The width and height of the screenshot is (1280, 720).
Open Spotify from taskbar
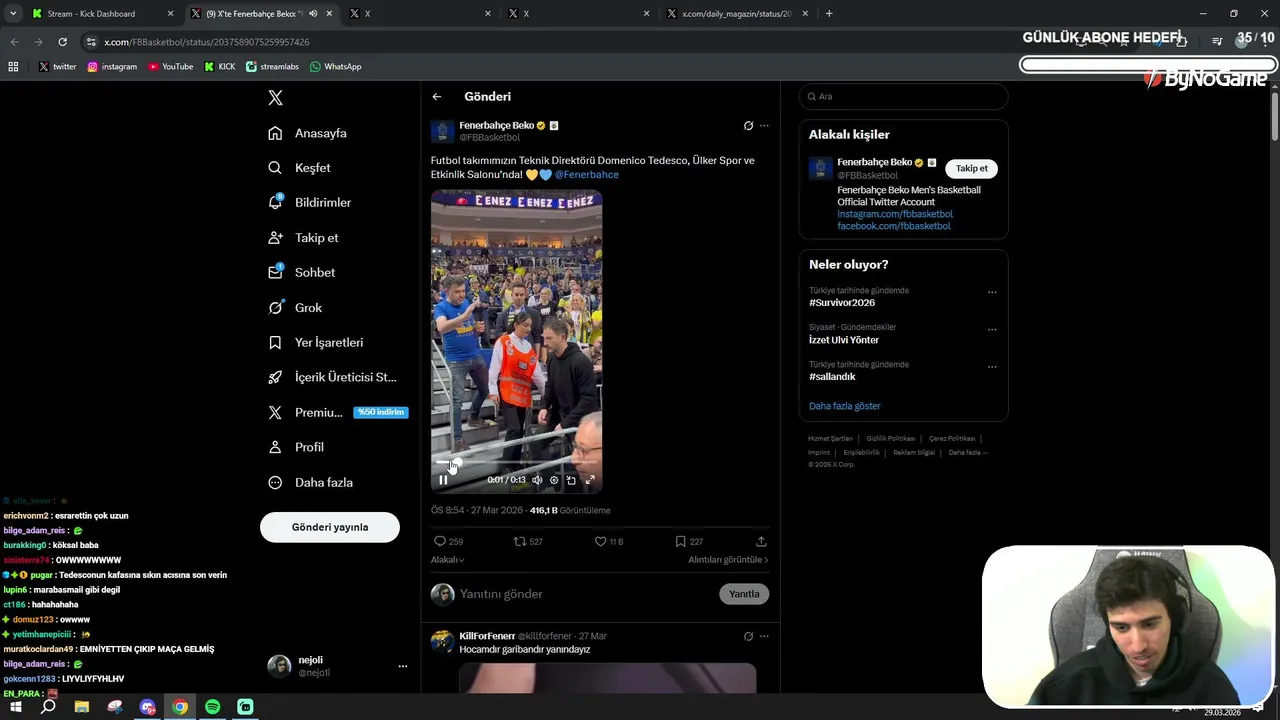[x=213, y=707]
